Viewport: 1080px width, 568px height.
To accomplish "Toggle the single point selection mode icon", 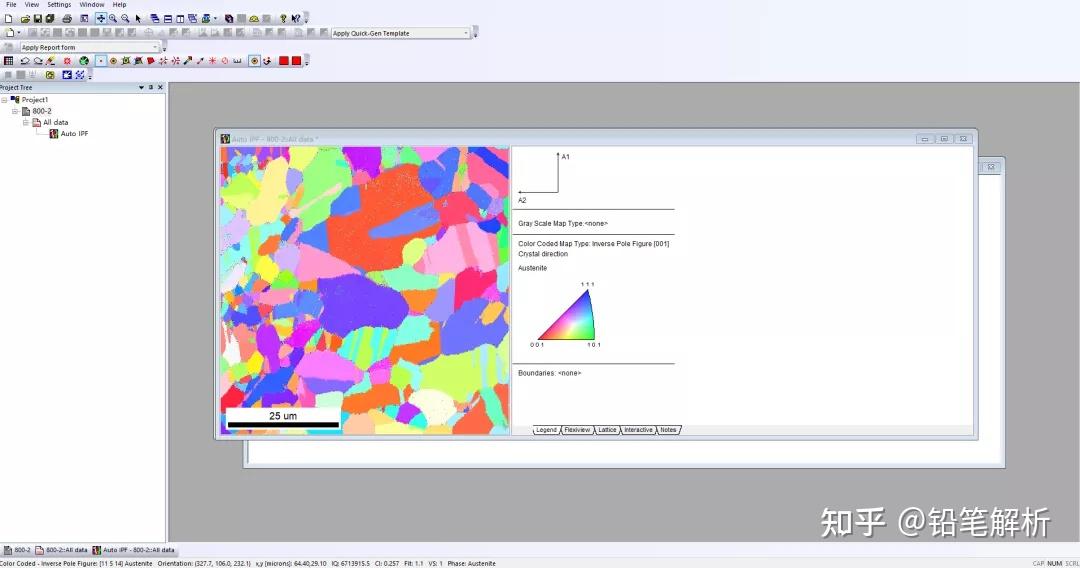I will coord(101,61).
